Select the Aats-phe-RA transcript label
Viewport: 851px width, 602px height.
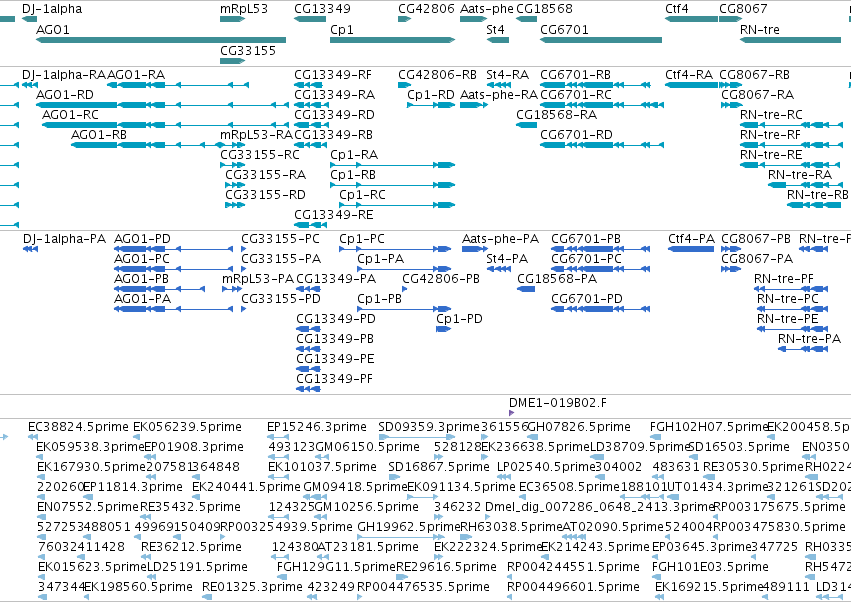point(499,95)
